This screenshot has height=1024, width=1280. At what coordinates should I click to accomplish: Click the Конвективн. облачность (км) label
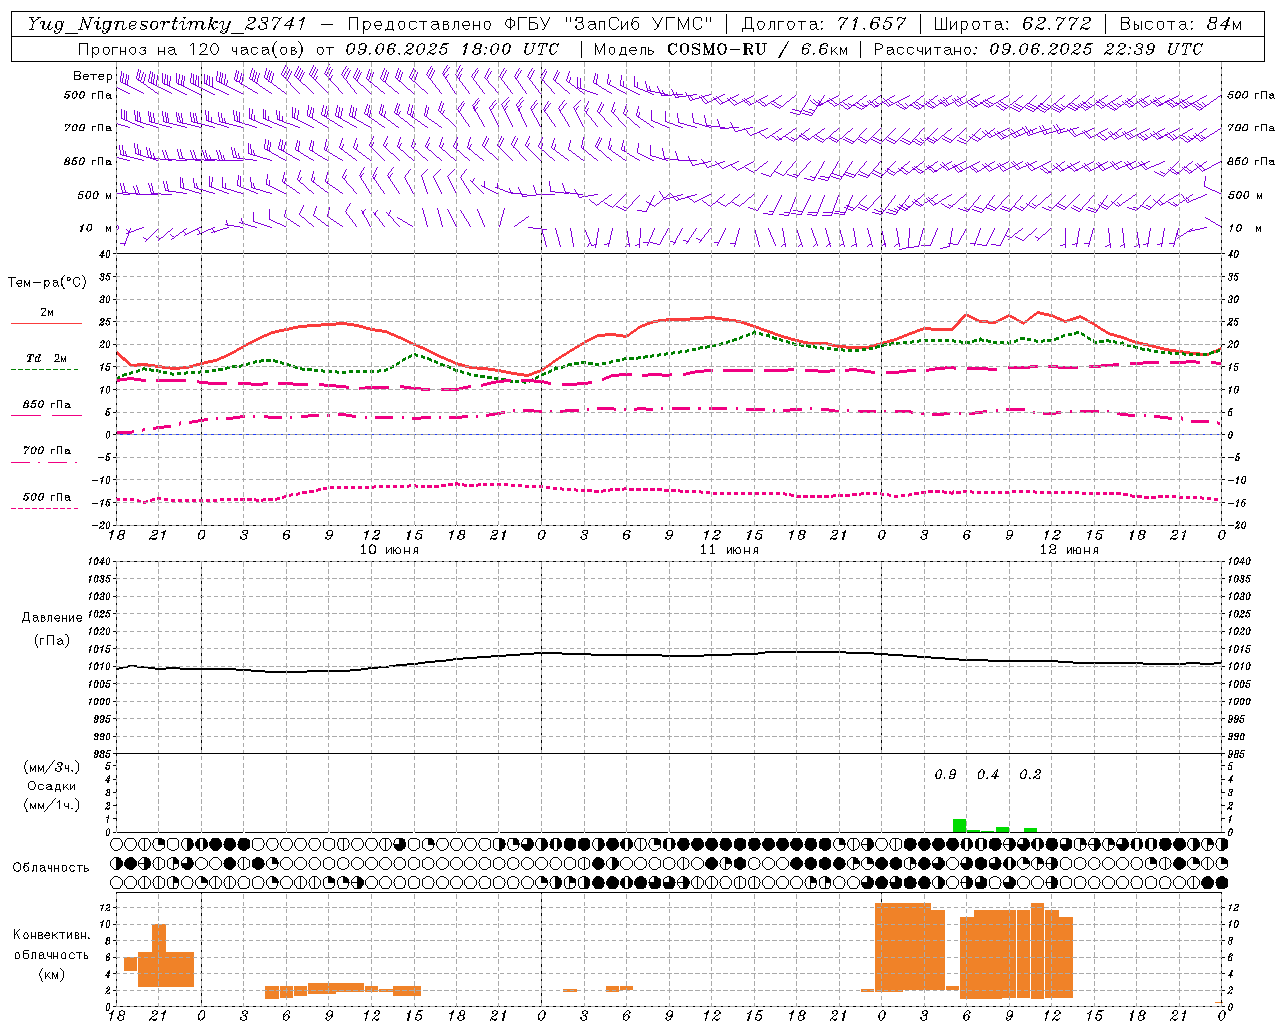pos(51,954)
